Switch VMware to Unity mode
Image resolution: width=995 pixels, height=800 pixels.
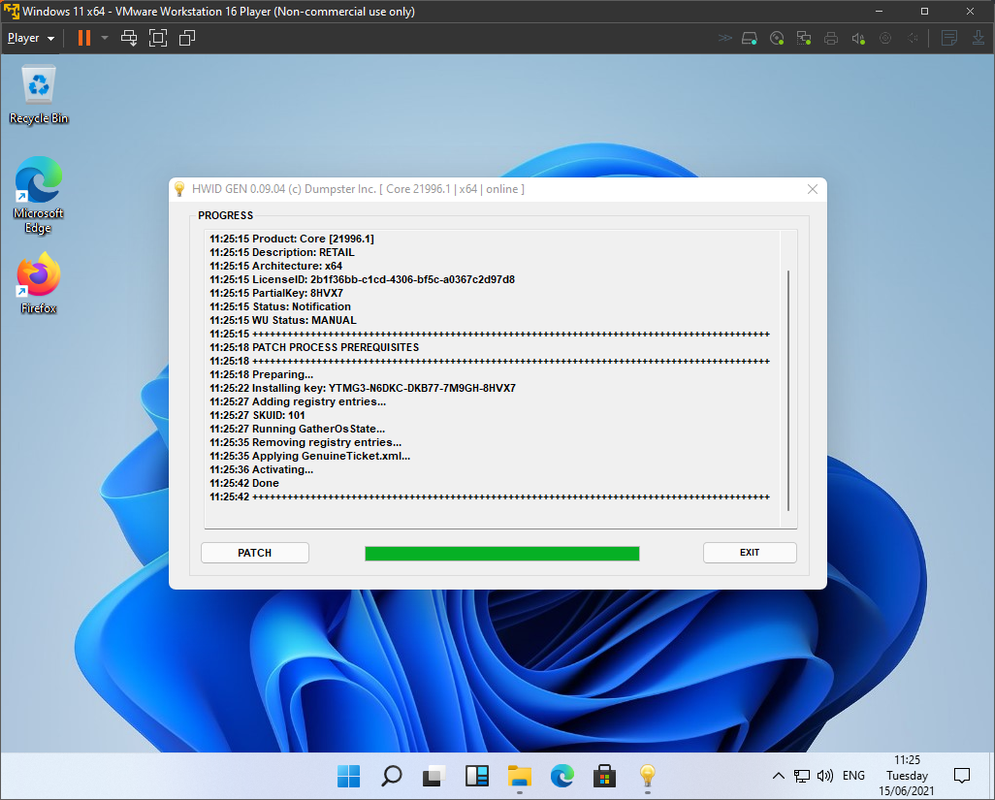point(187,38)
